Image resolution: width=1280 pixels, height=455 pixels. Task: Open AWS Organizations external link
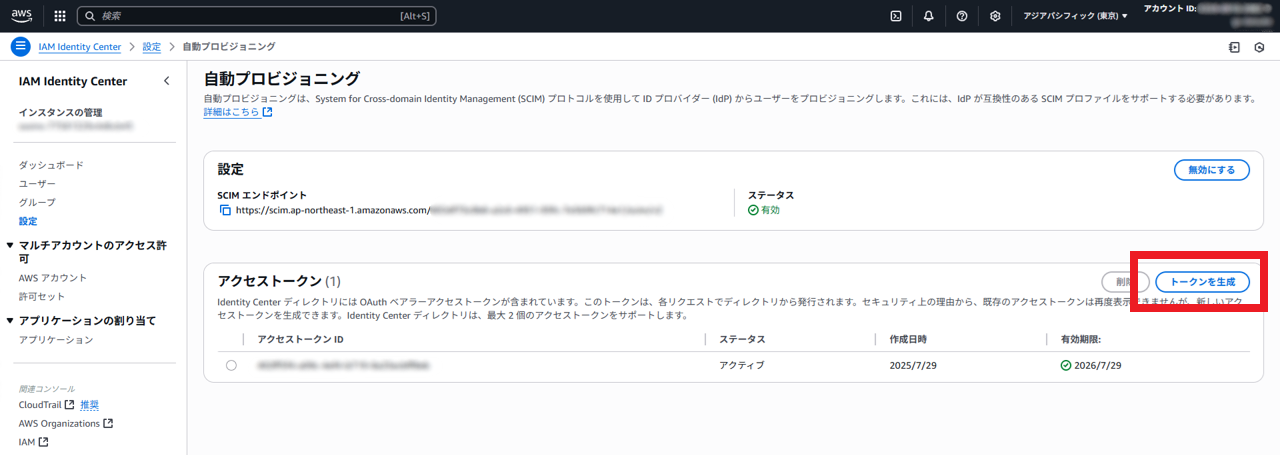[65, 424]
